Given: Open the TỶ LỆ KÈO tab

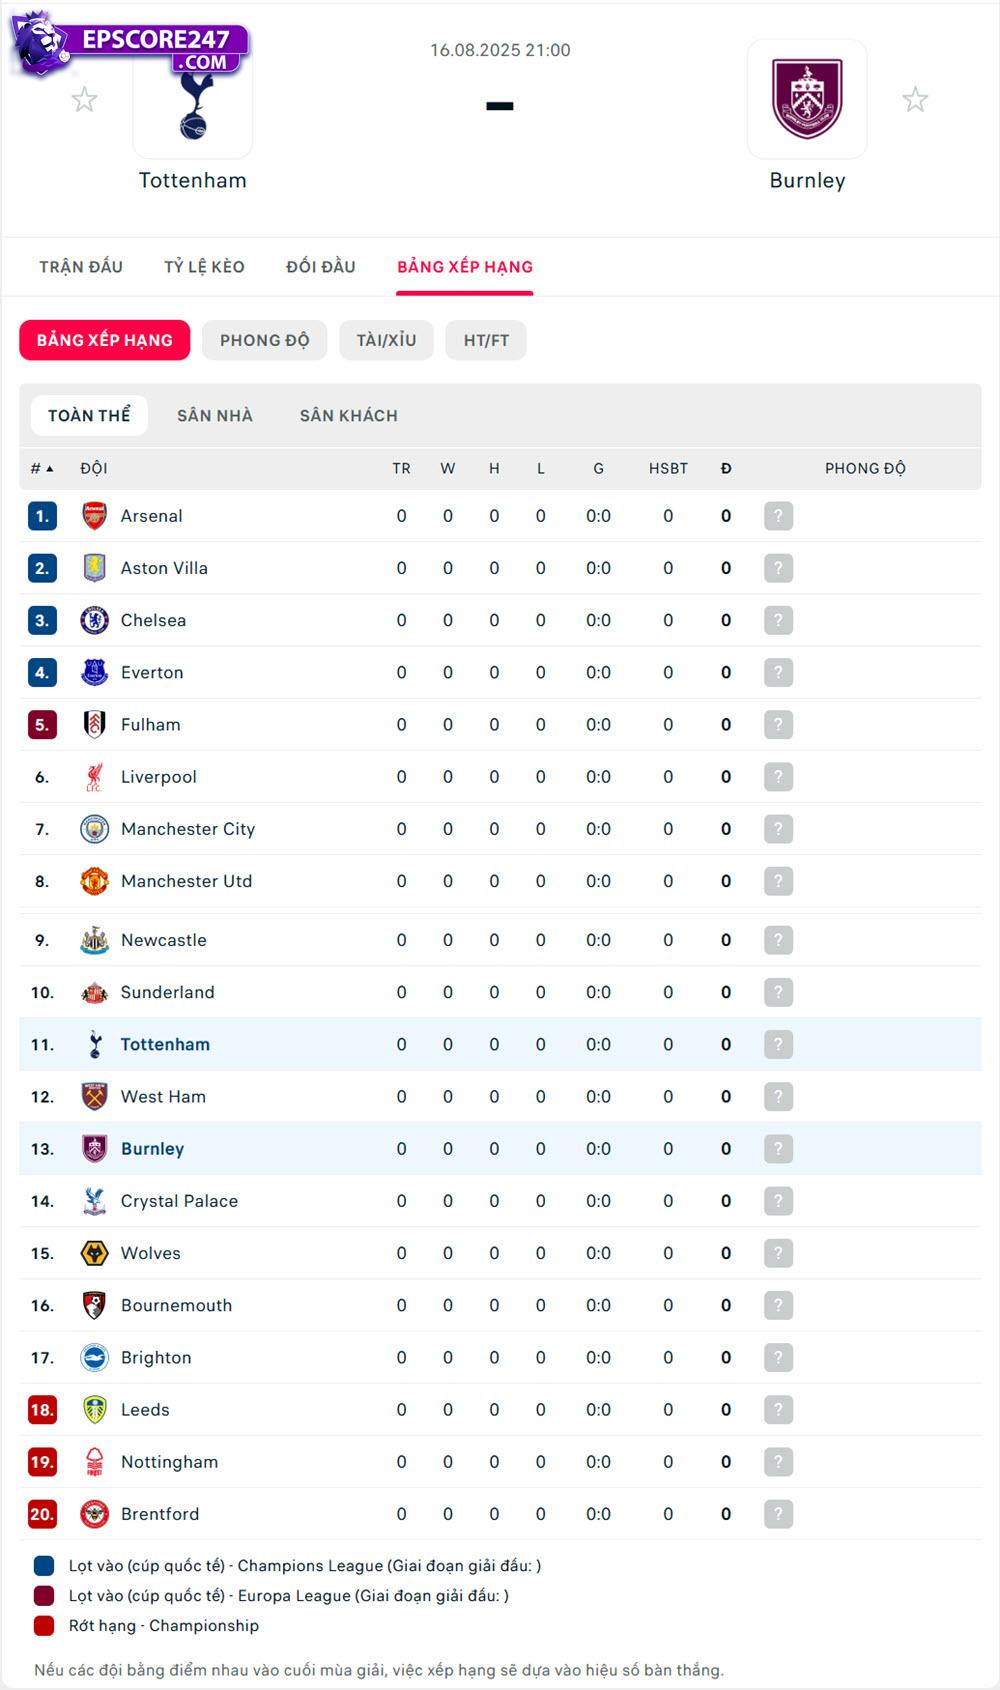Looking at the screenshot, I should coord(204,267).
